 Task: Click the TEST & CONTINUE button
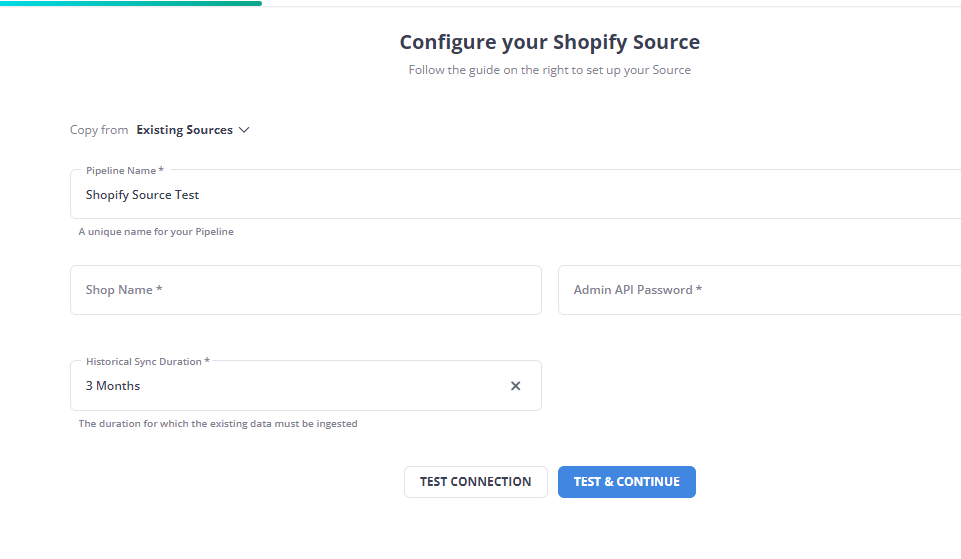click(x=626, y=482)
